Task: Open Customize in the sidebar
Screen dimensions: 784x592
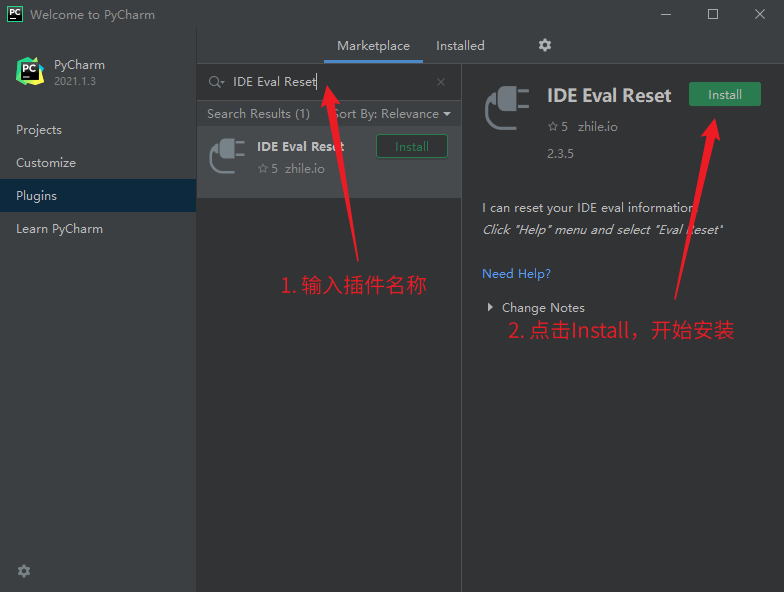Action: tap(46, 163)
